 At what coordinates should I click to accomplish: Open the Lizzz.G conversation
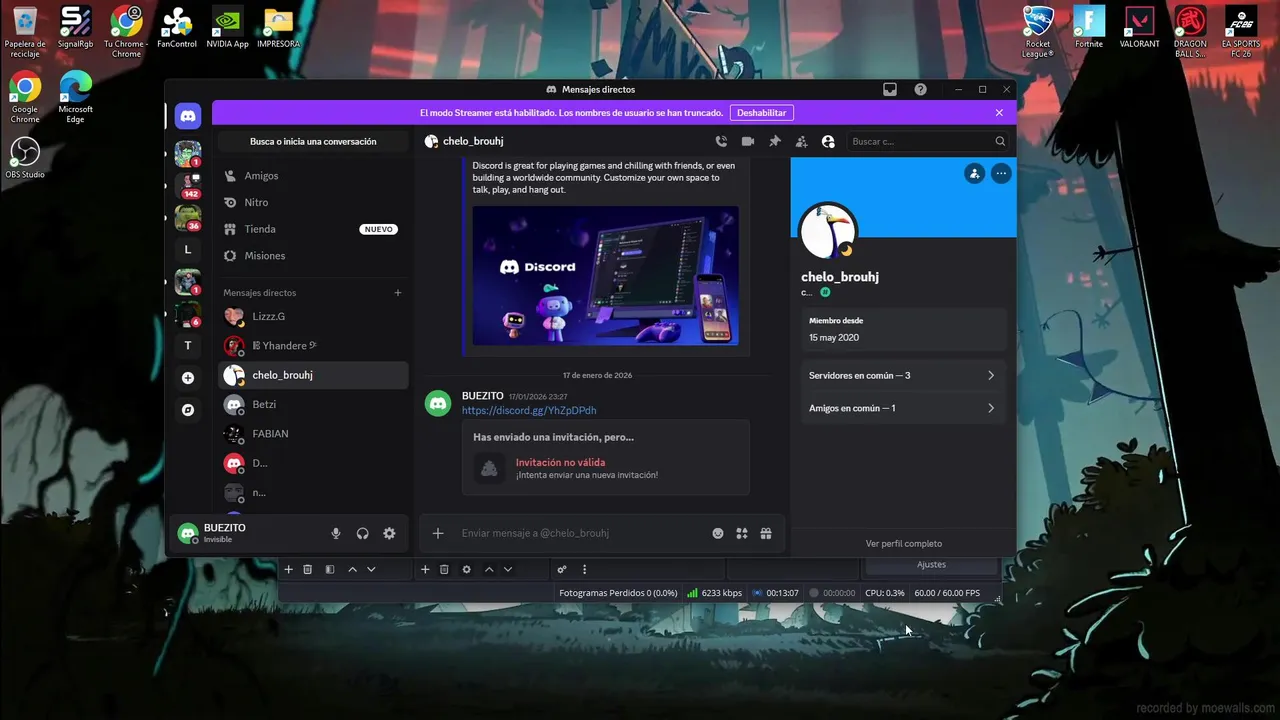[313, 316]
